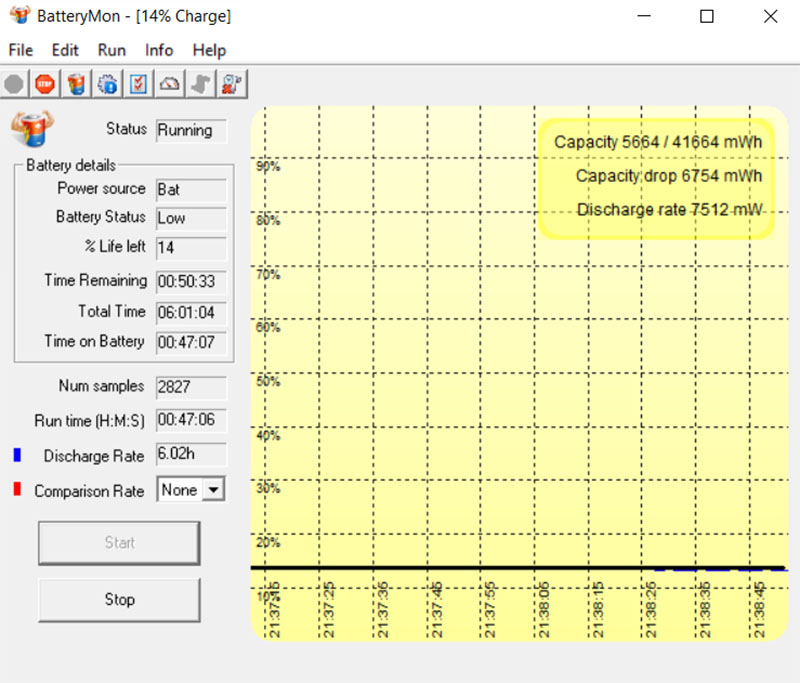800x683 pixels.
Task: Click the gray figure toolbar icon
Action: click(x=200, y=84)
